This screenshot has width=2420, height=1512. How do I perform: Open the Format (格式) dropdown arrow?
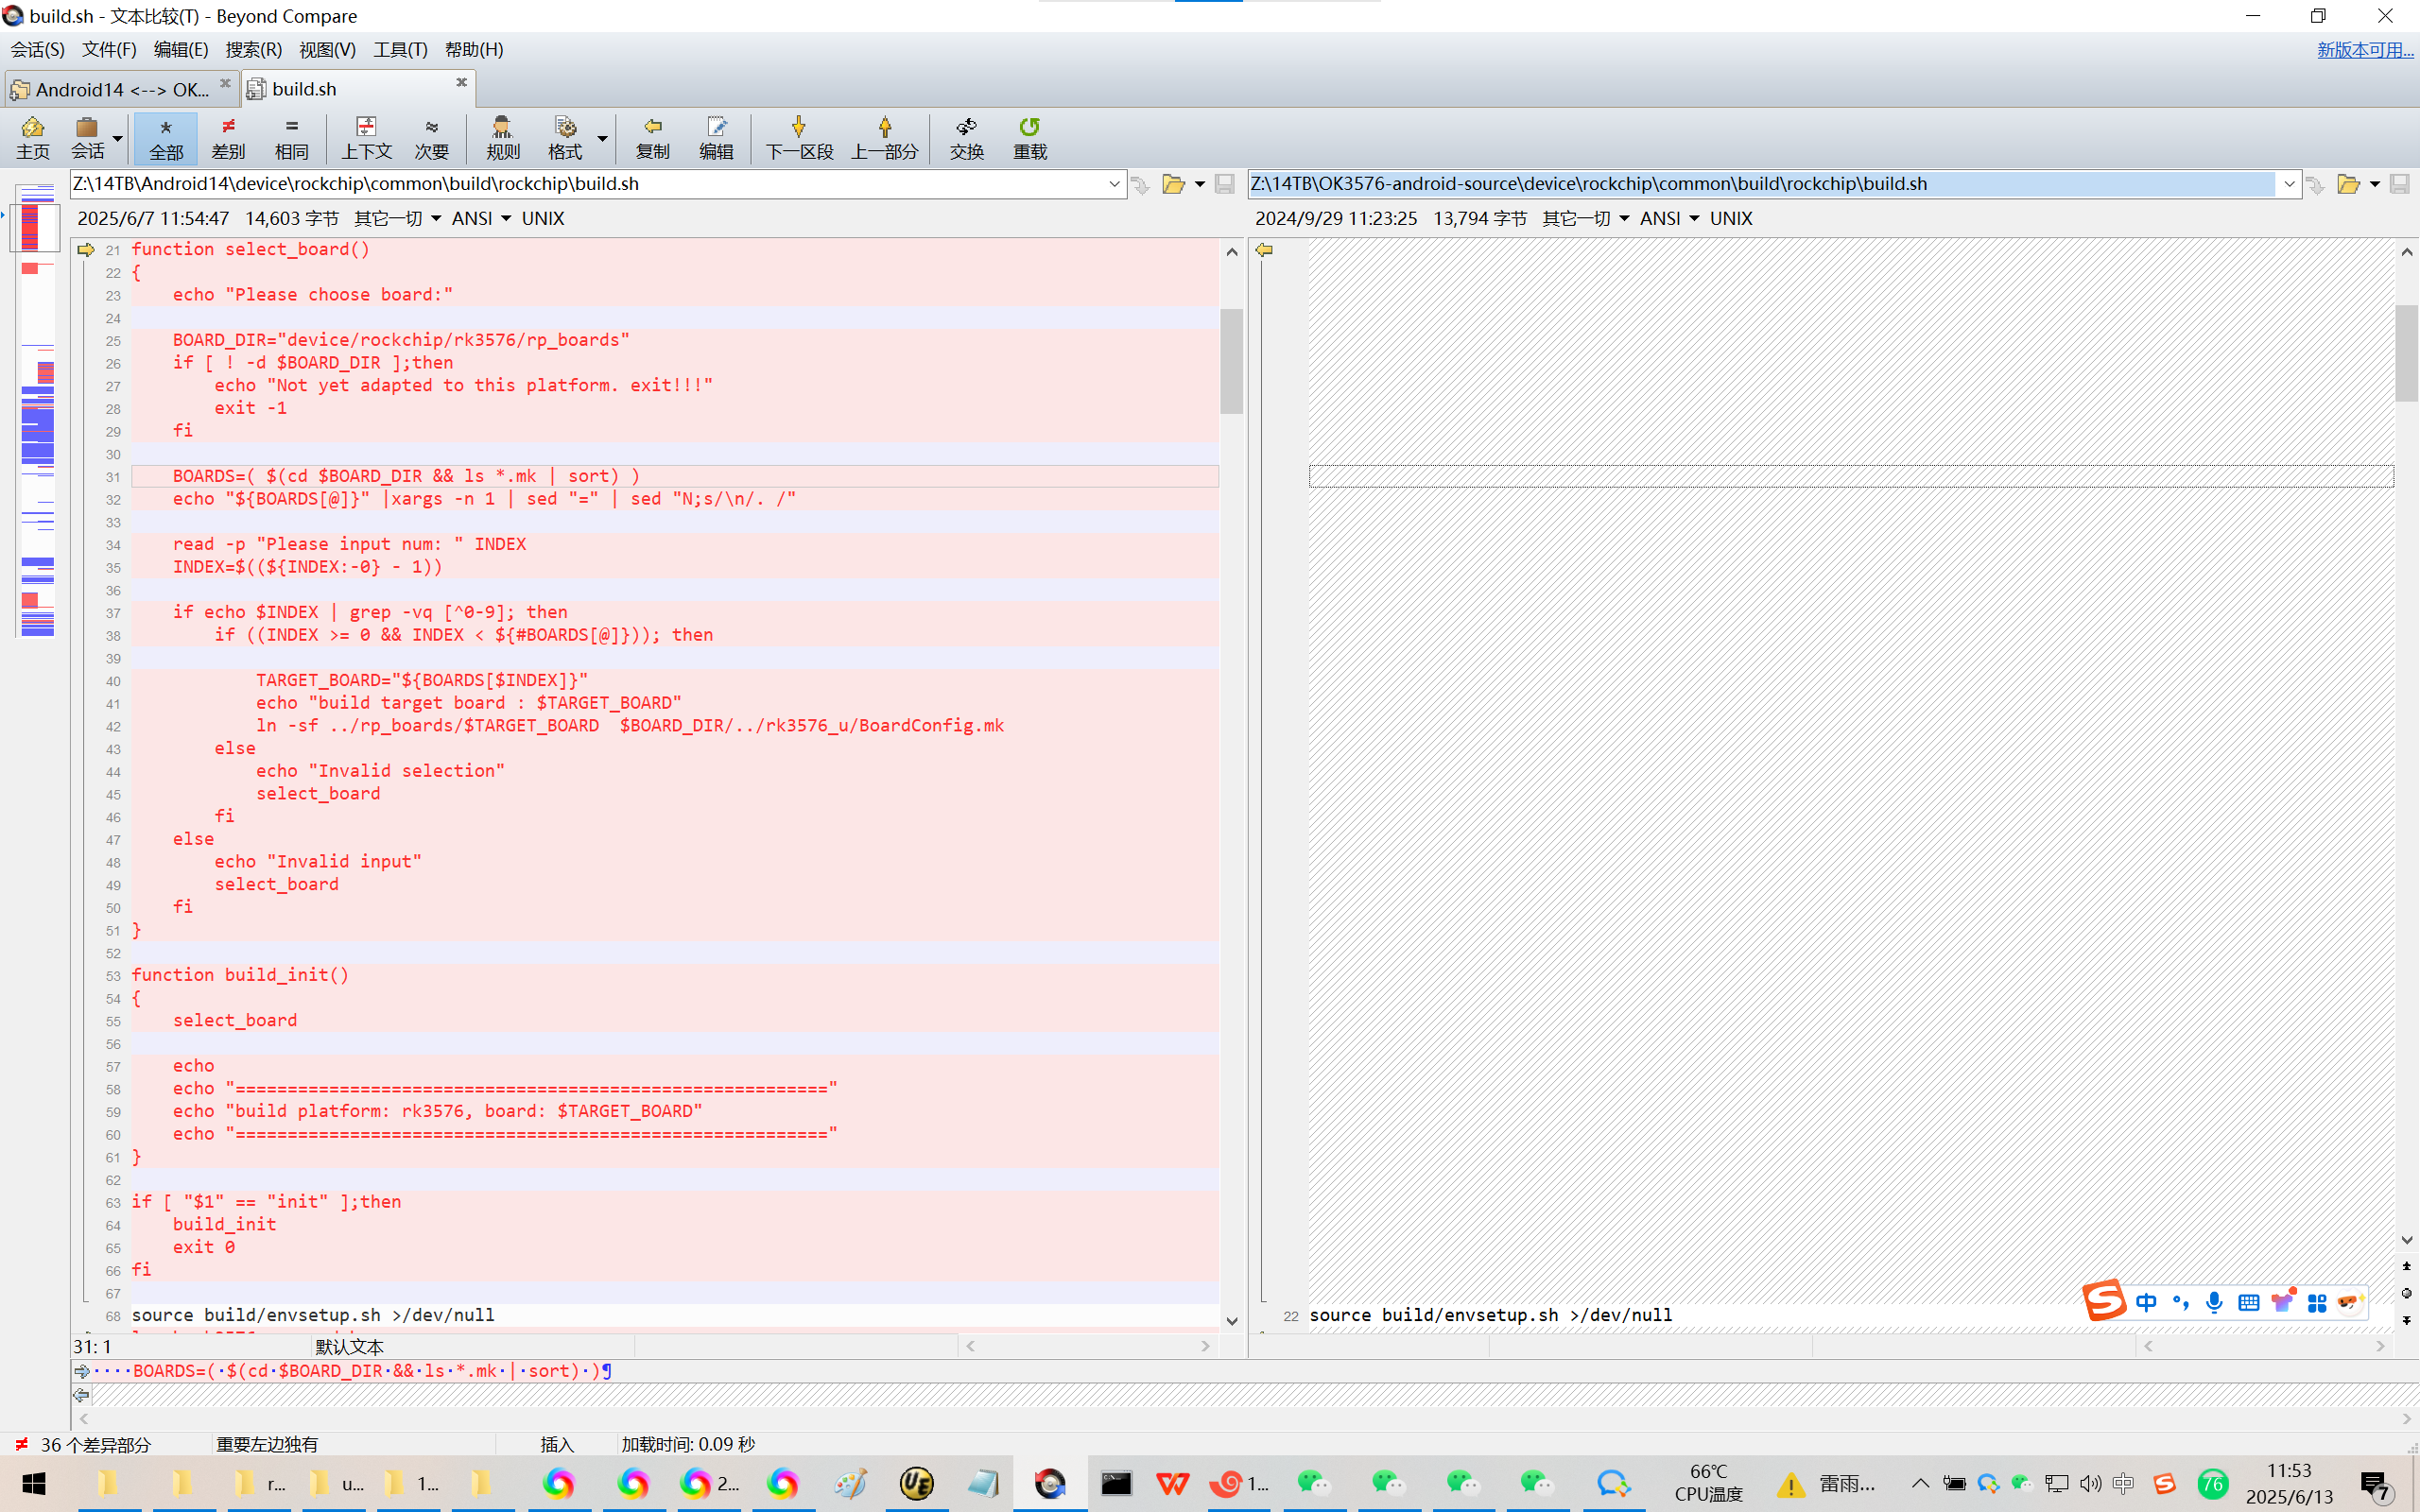[x=603, y=137]
